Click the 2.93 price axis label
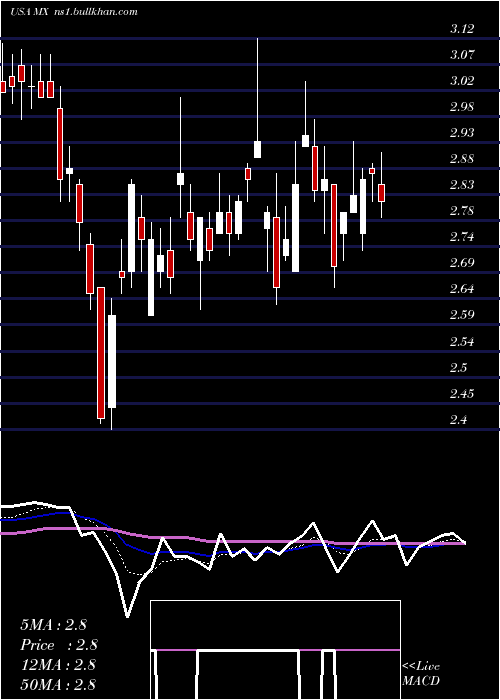The height and width of the screenshot is (700, 500). point(461,133)
